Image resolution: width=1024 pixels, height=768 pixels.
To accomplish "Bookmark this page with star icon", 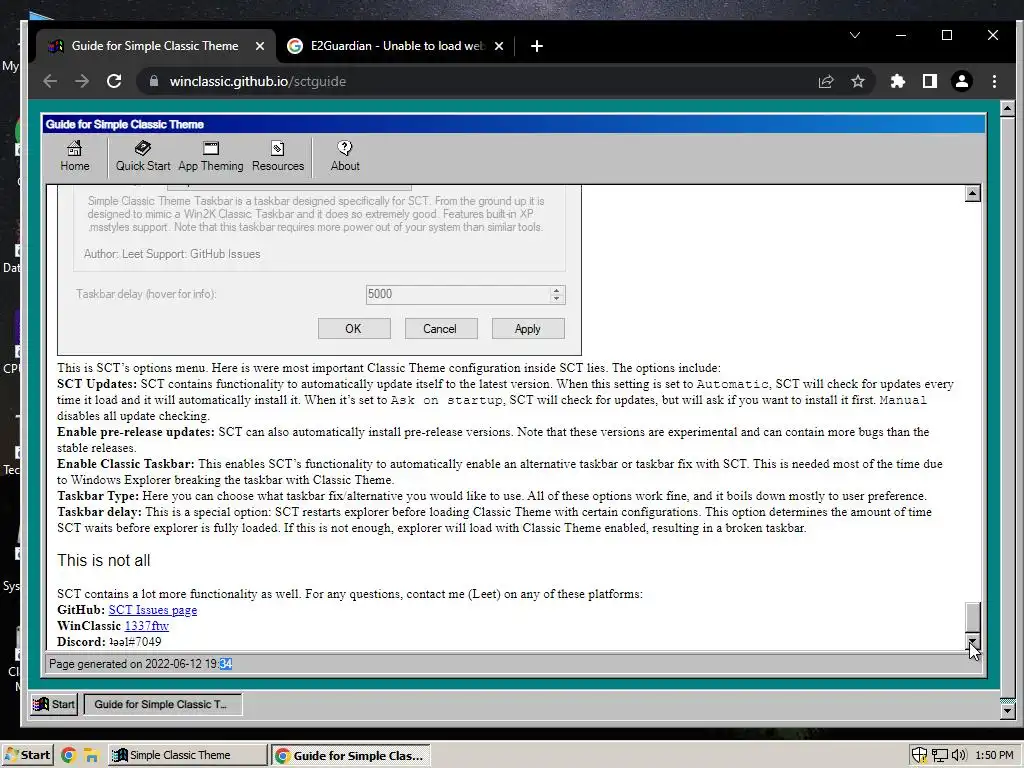I will pos(857,81).
